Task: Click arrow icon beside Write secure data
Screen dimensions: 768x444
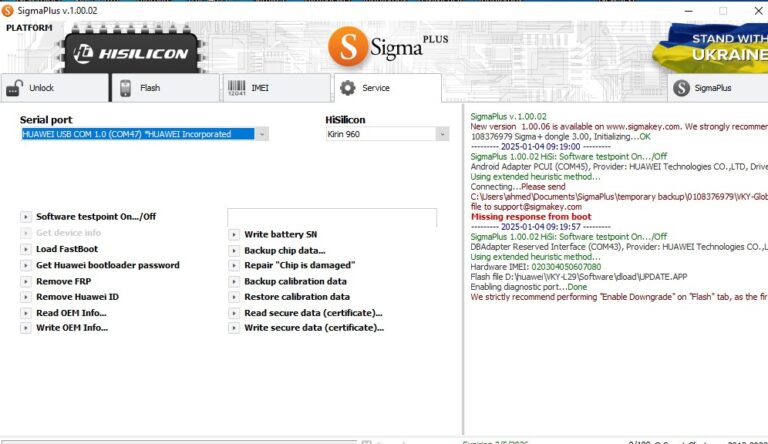Action: point(234,328)
